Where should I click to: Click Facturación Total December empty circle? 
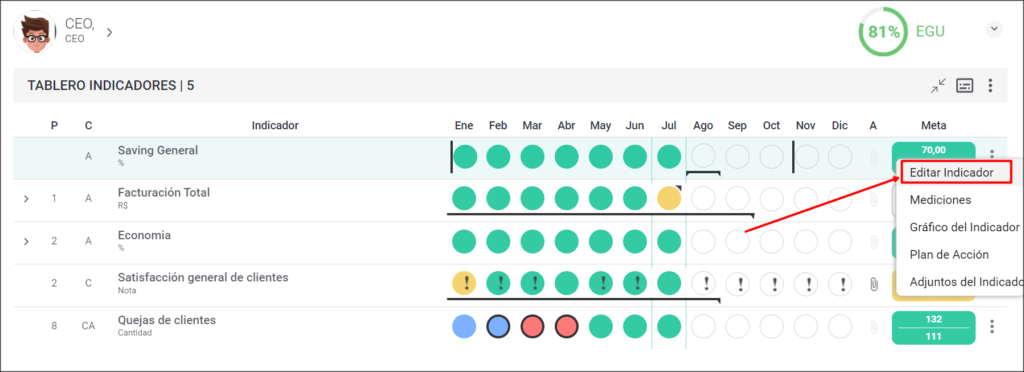tap(840, 198)
